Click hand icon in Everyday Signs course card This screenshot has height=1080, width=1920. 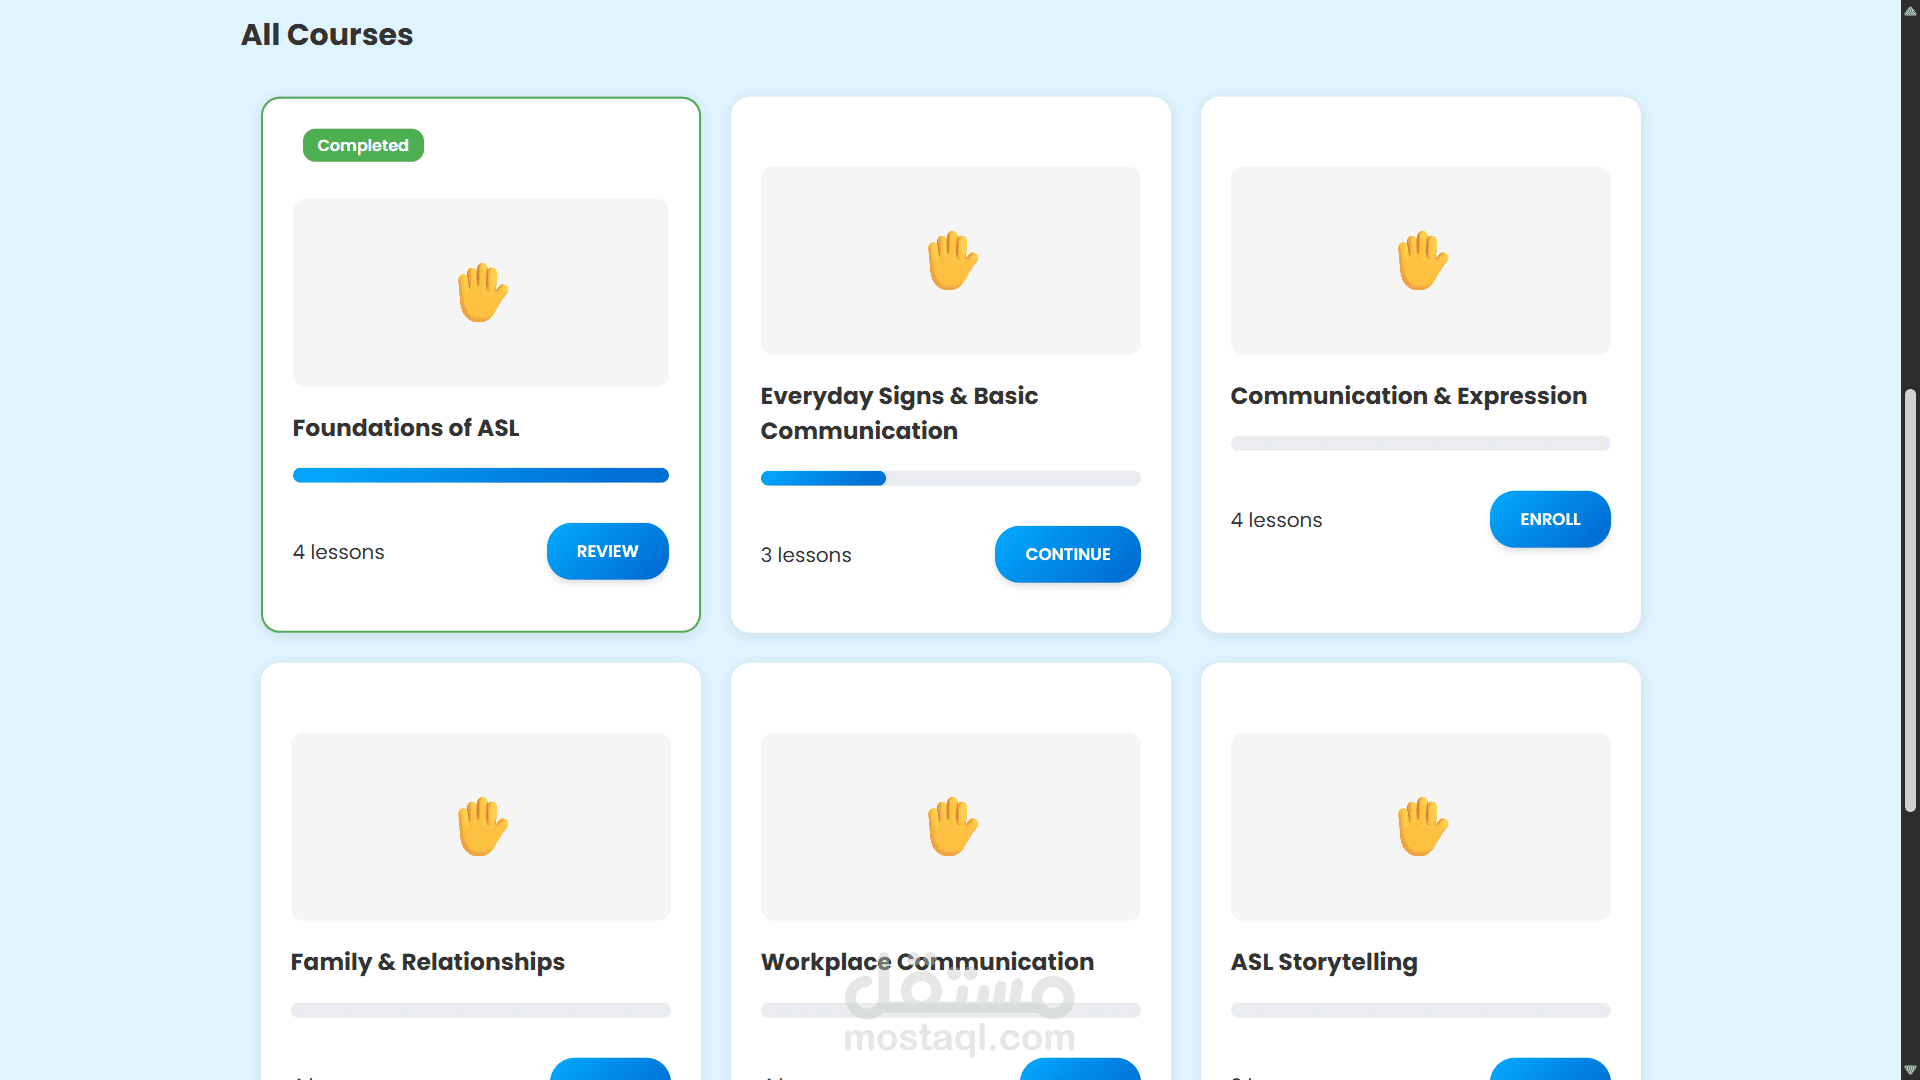point(951,260)
